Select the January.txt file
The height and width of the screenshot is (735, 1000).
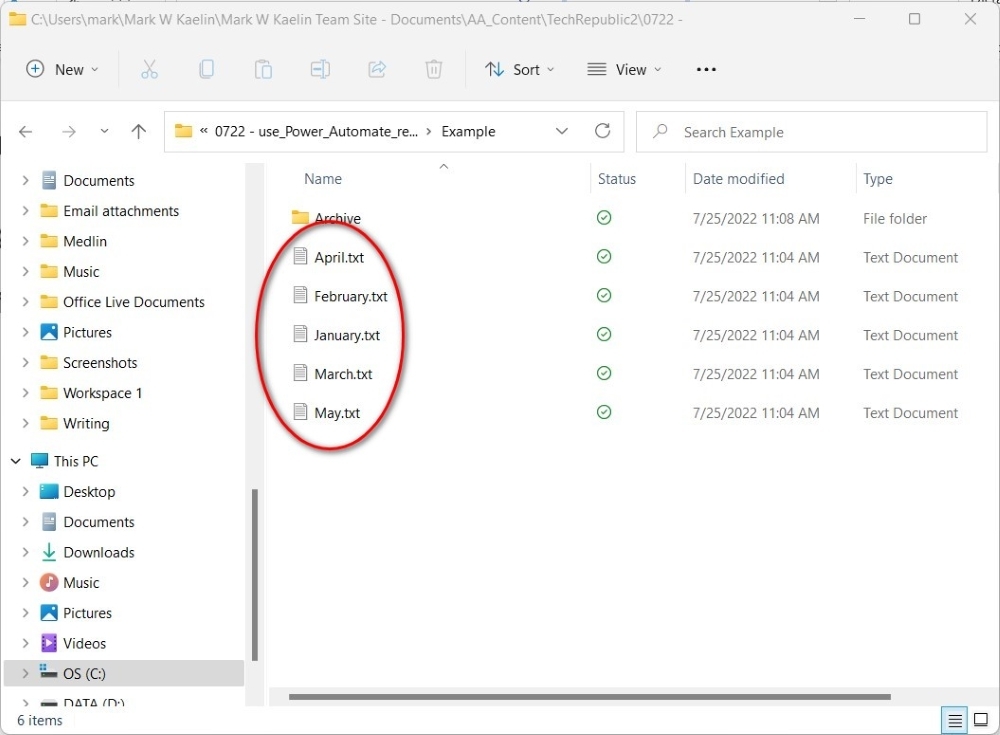pyautogui.click(x=346, y=335)
